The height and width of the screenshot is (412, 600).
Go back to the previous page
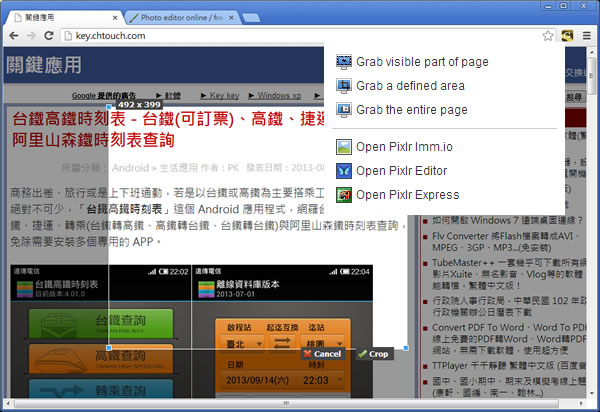click(14, 36)
